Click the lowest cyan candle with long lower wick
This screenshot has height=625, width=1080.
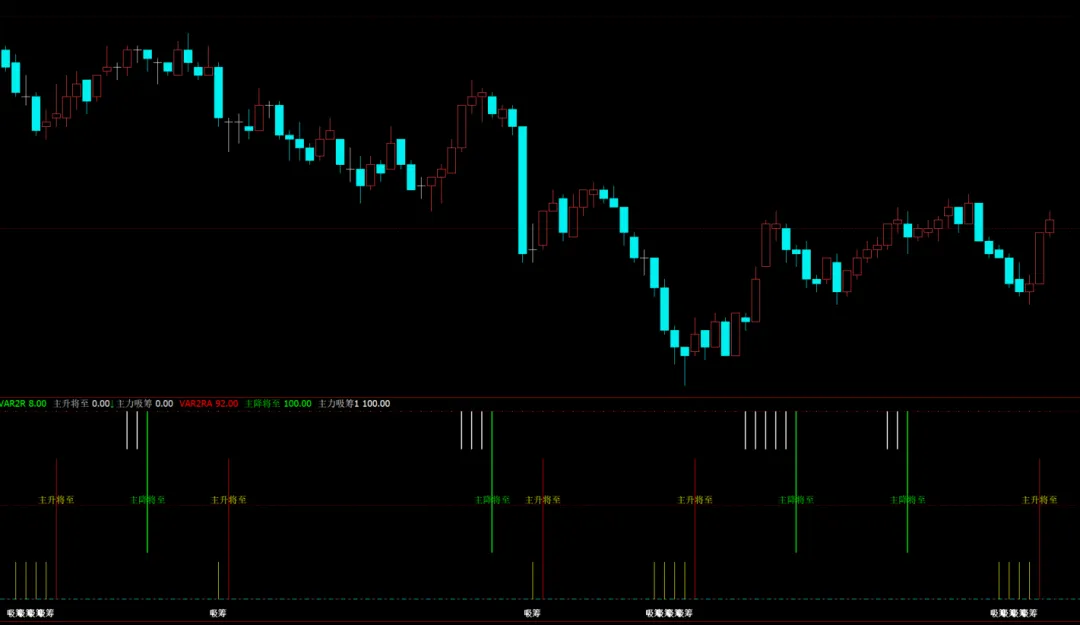tap(685, 351)
